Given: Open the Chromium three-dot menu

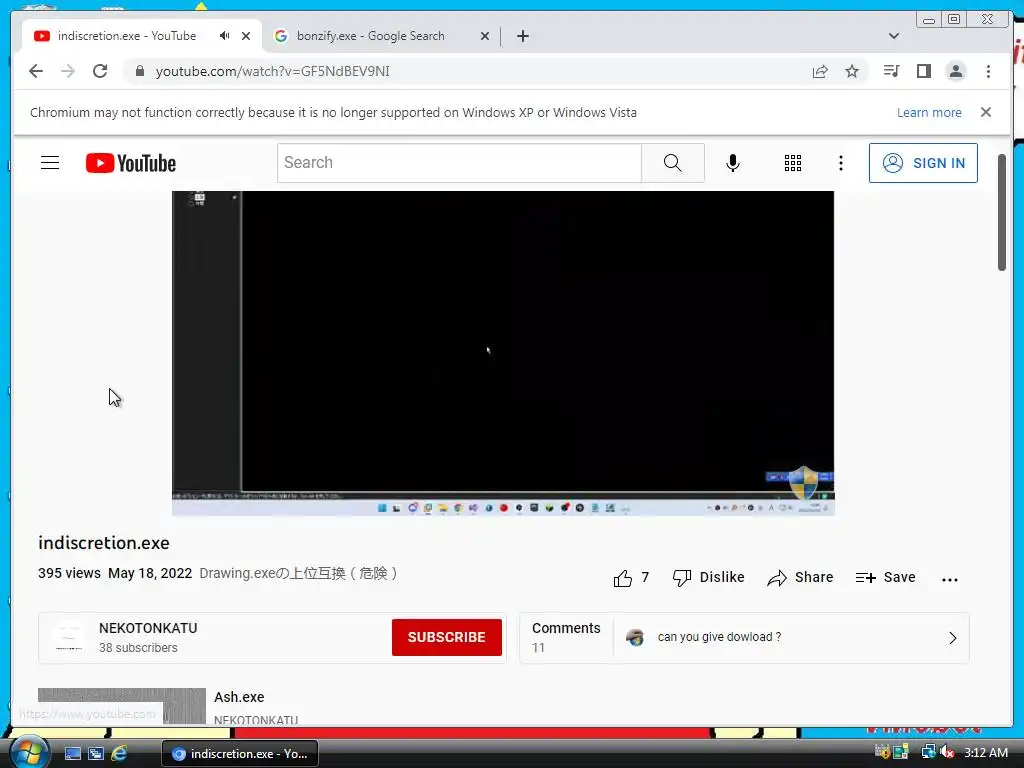Looking at the screenshot, I should [x=988, y=71].
